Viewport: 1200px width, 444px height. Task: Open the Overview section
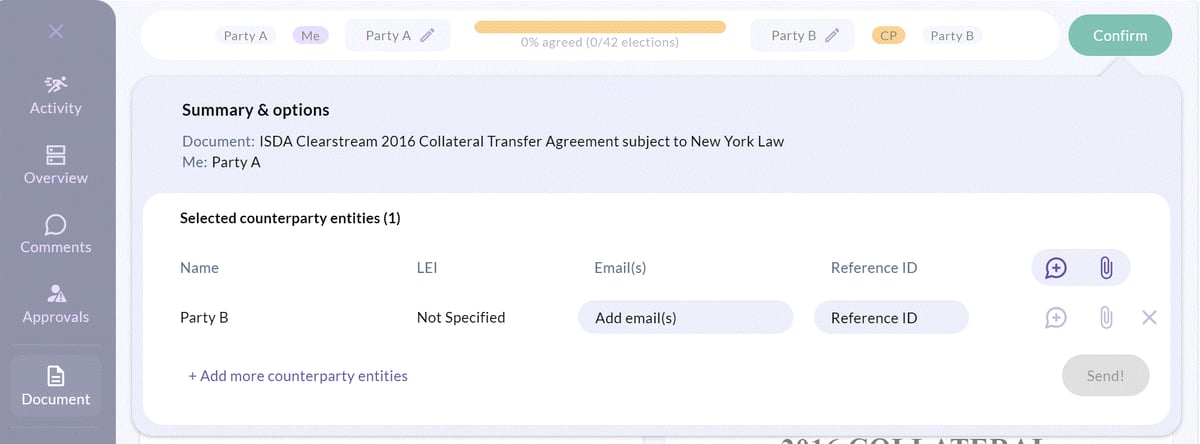pos(56,165)
